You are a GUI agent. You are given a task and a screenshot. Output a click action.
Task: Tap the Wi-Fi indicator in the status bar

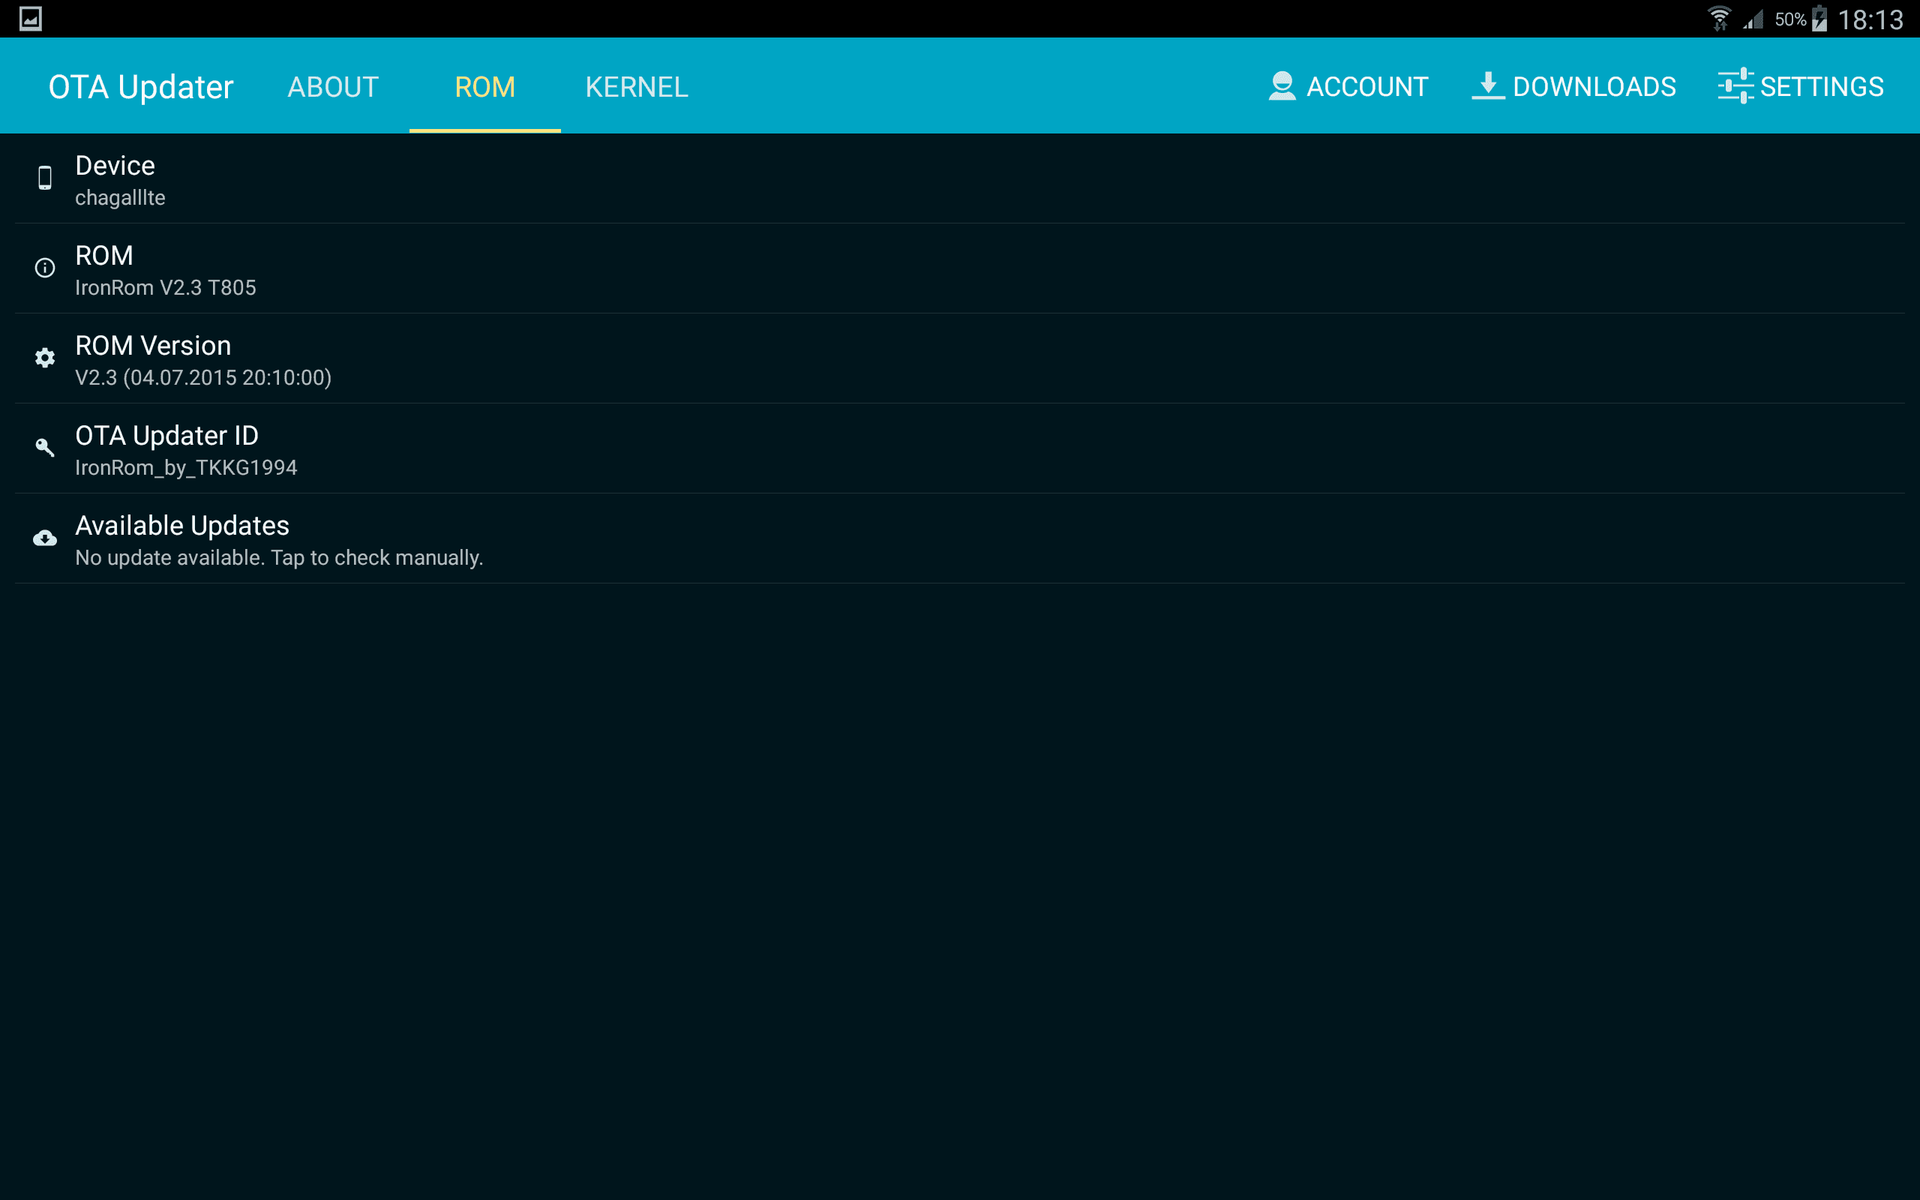click(1718, 19)
